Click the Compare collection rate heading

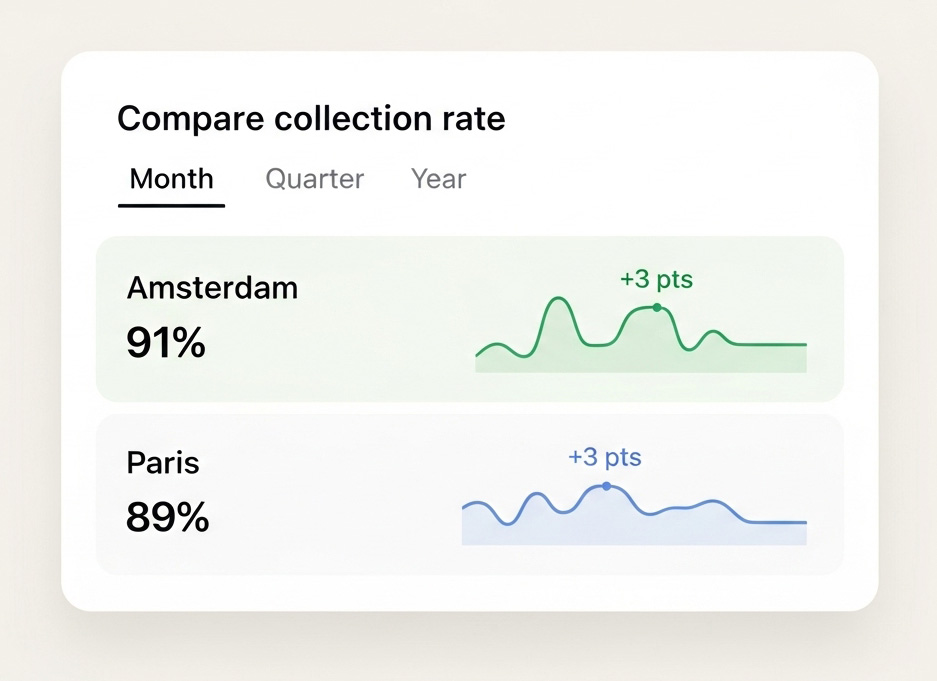[x=311, y=118]
